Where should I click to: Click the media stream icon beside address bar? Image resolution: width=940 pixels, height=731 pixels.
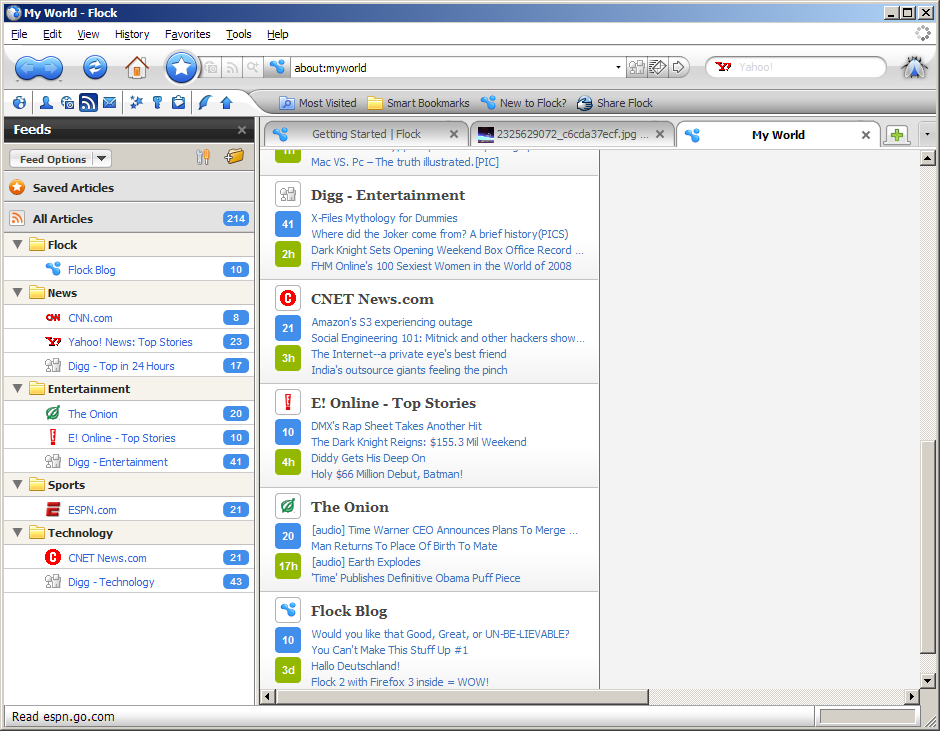[210, 68]
